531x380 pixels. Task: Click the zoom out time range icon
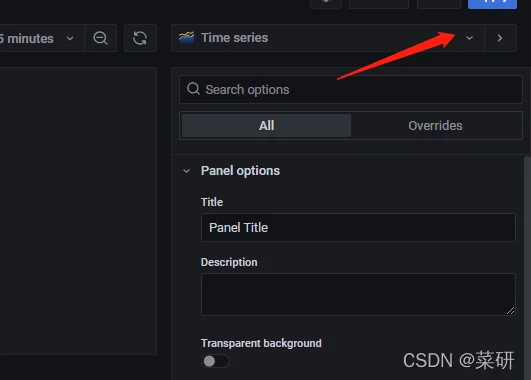click(x=100, y=38)
